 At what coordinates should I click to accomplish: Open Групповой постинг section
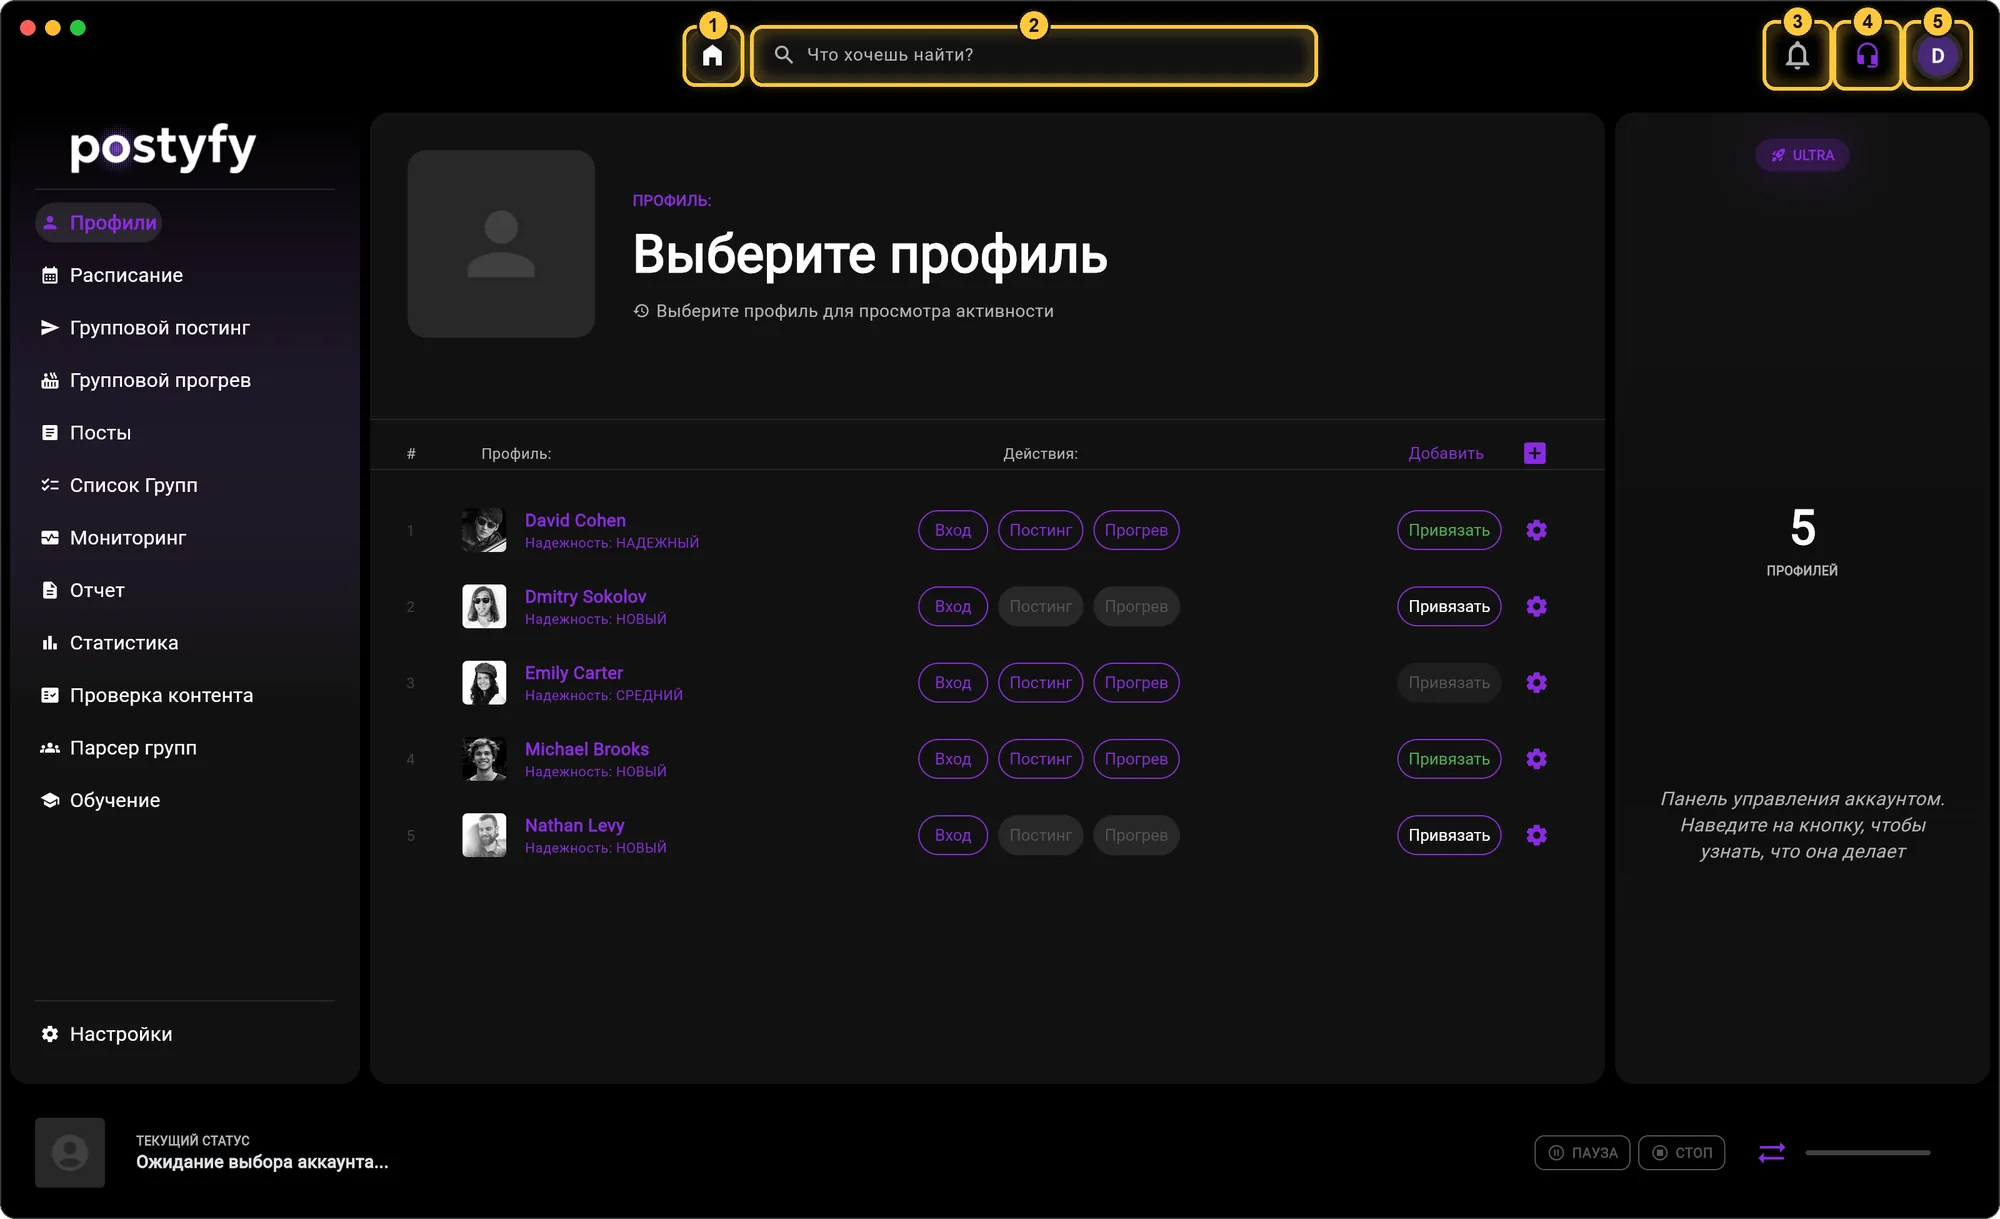[145, 328]
